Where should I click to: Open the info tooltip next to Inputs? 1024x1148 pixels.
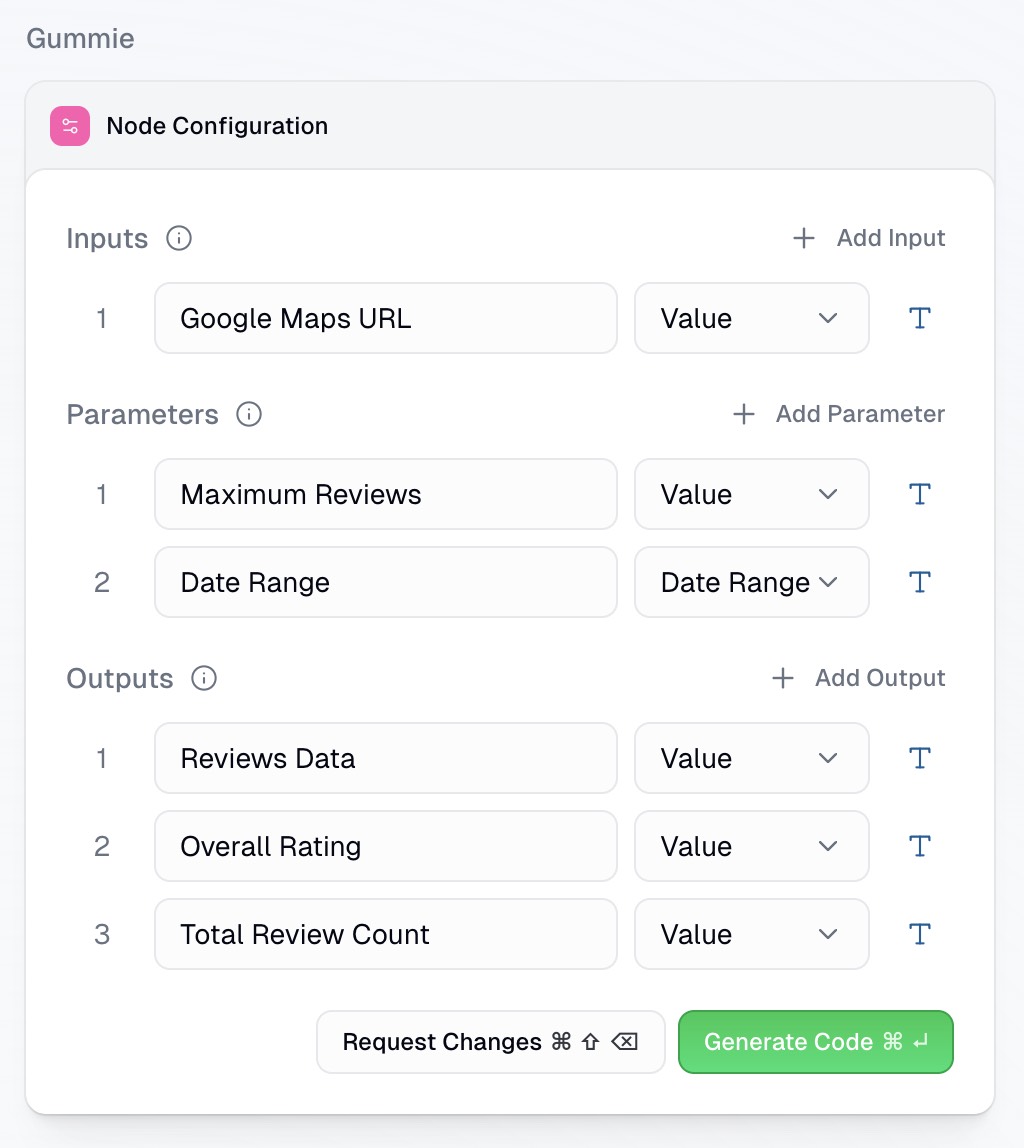[x=178, y=238]
